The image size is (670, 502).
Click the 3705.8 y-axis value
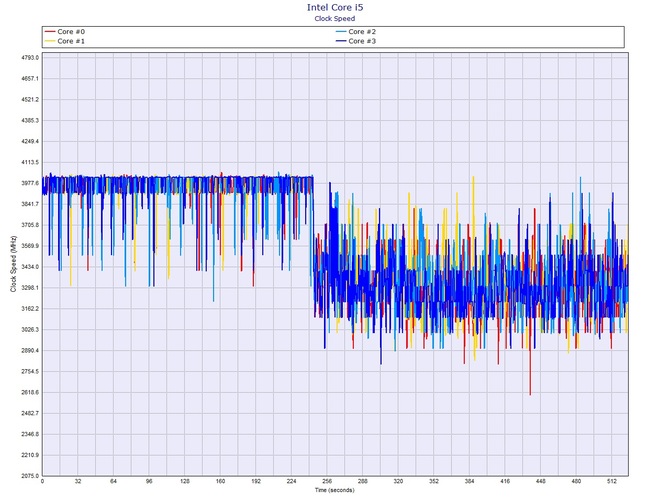tap(30, 225)
